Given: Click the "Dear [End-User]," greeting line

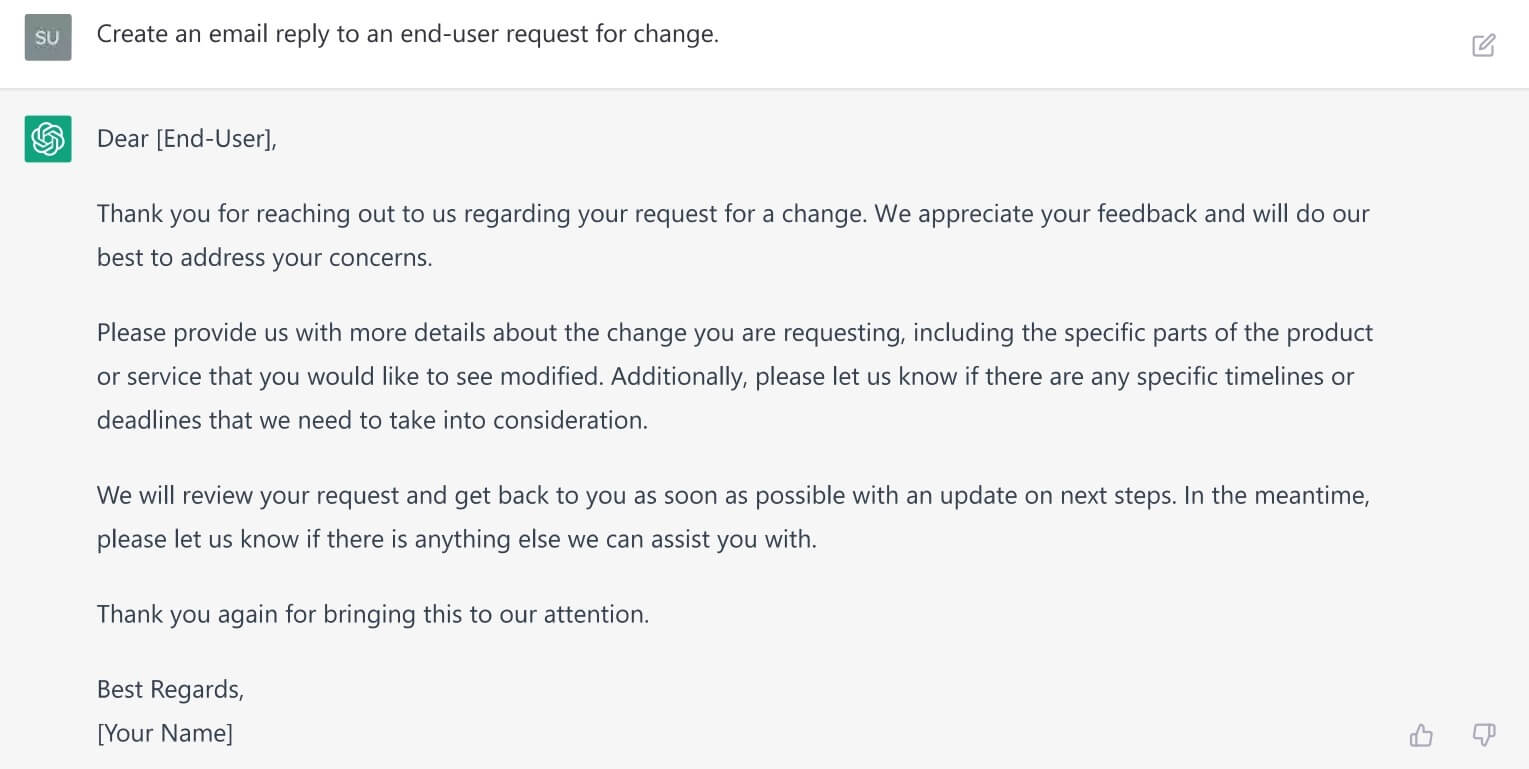Looking at the screenshot, I should click(x=186, y=139).
